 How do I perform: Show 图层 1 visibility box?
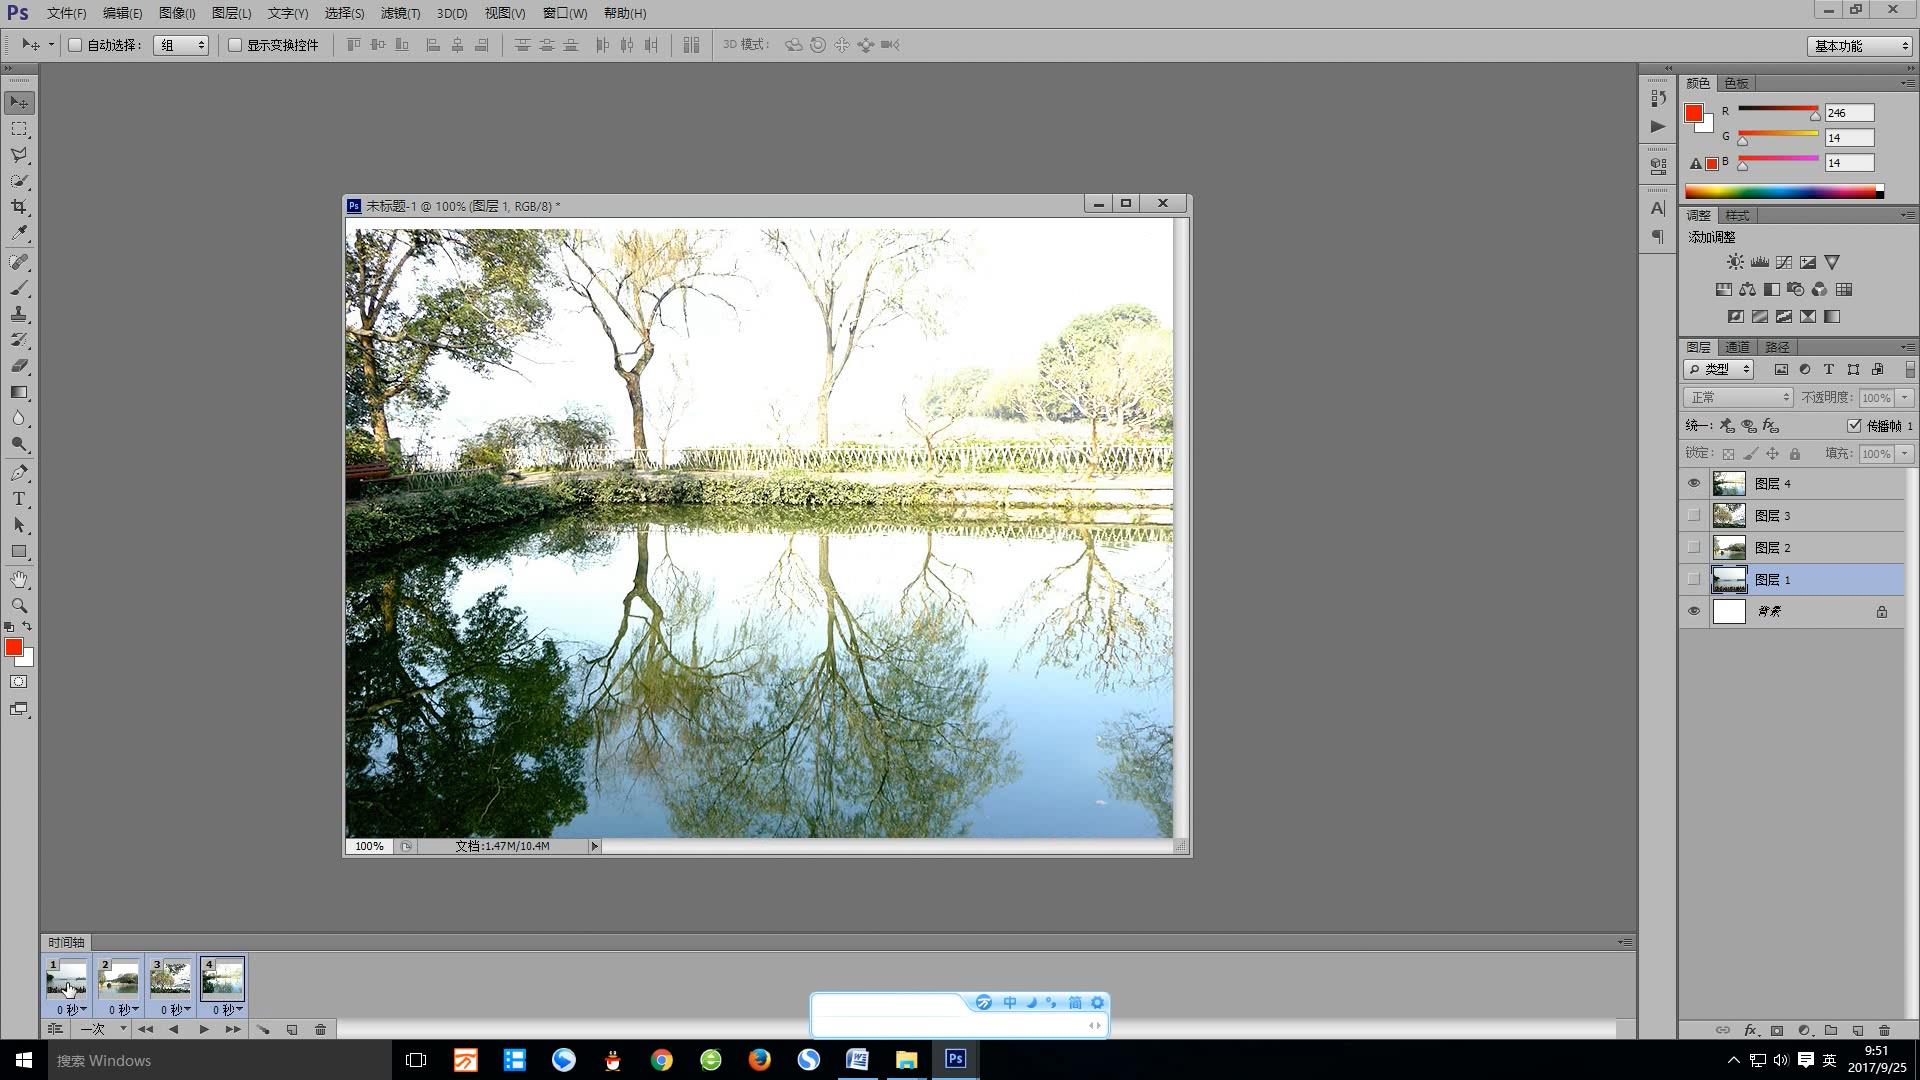[1694, 580]
